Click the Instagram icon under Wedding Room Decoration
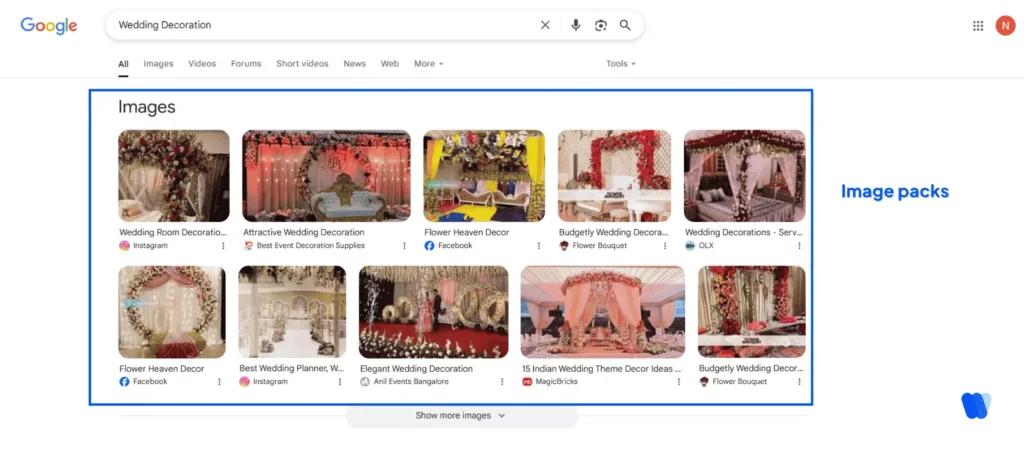Viewport: 1024px width, 451px height. 124,245
